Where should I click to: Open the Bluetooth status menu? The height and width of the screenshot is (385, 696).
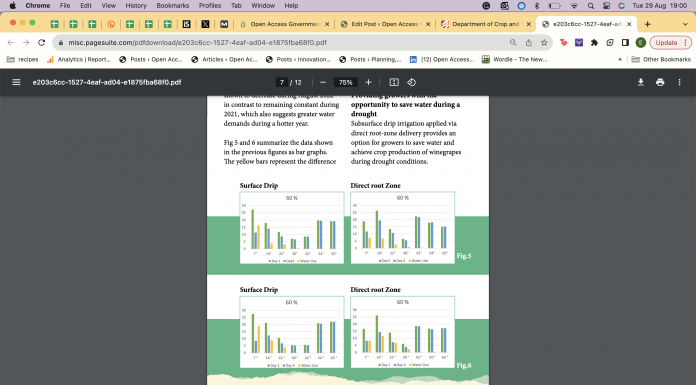[537, 5]
